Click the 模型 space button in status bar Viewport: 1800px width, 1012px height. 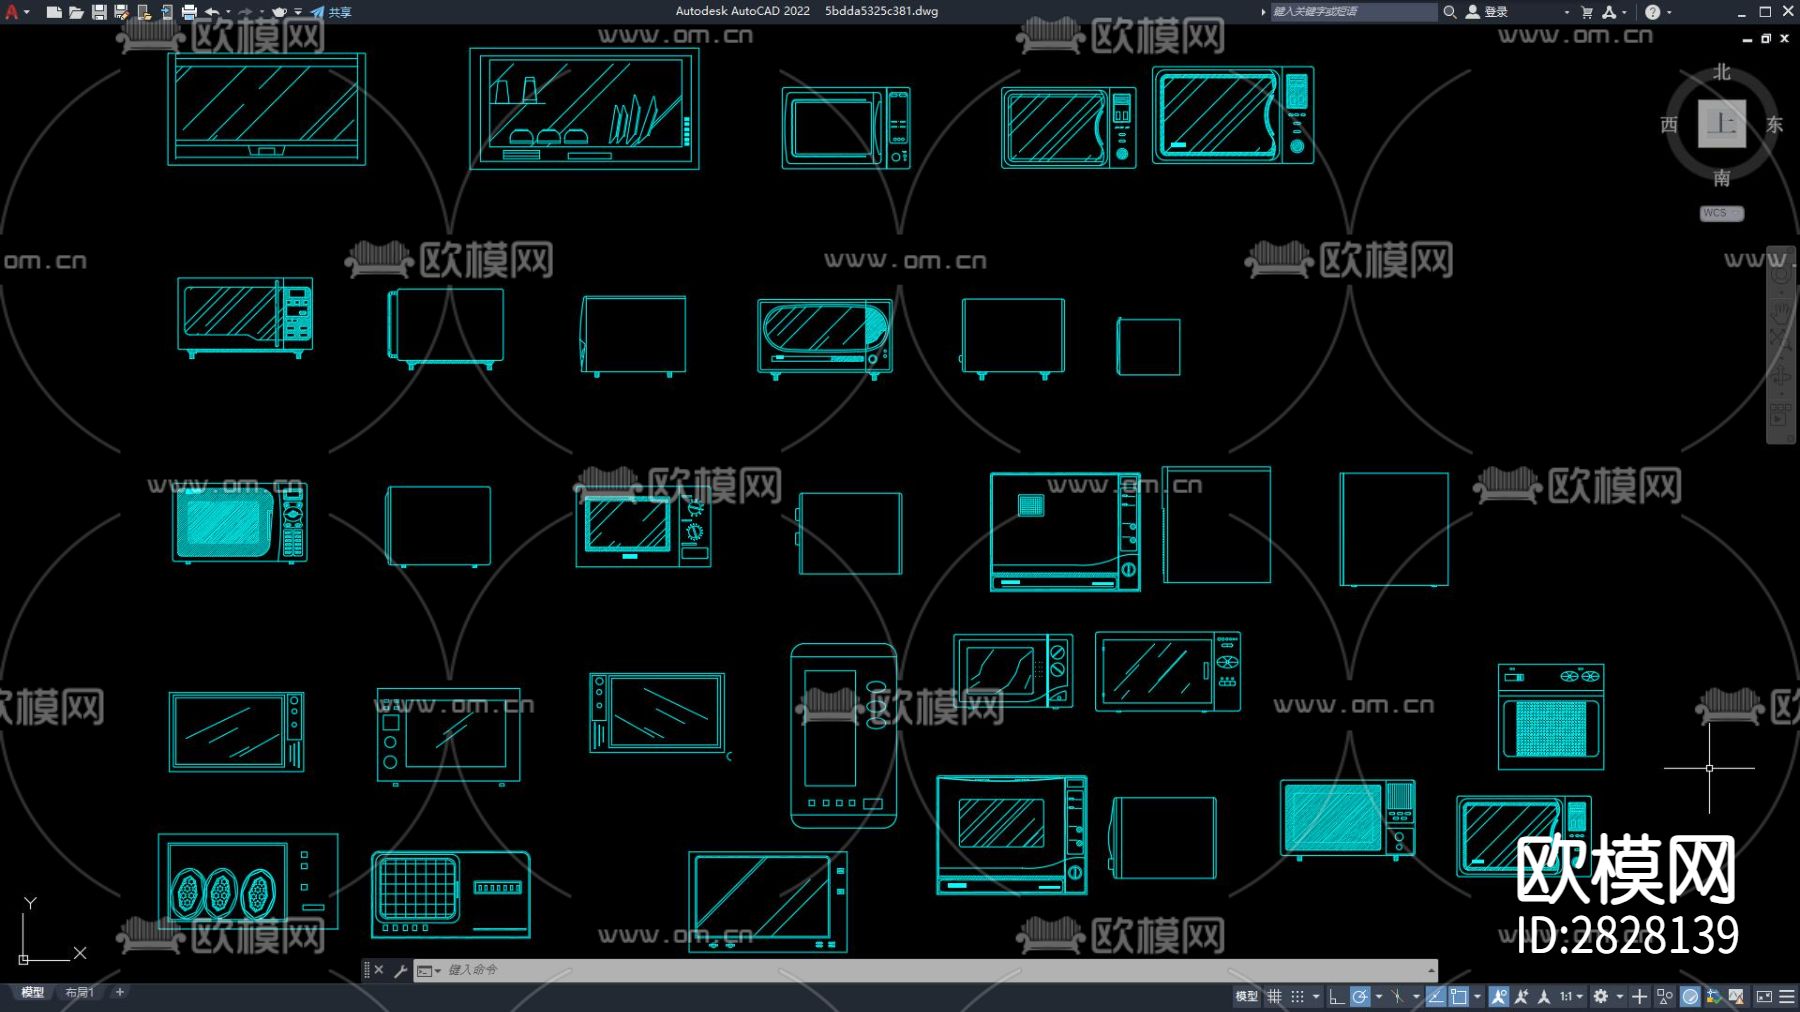(x=1247, y=997)
